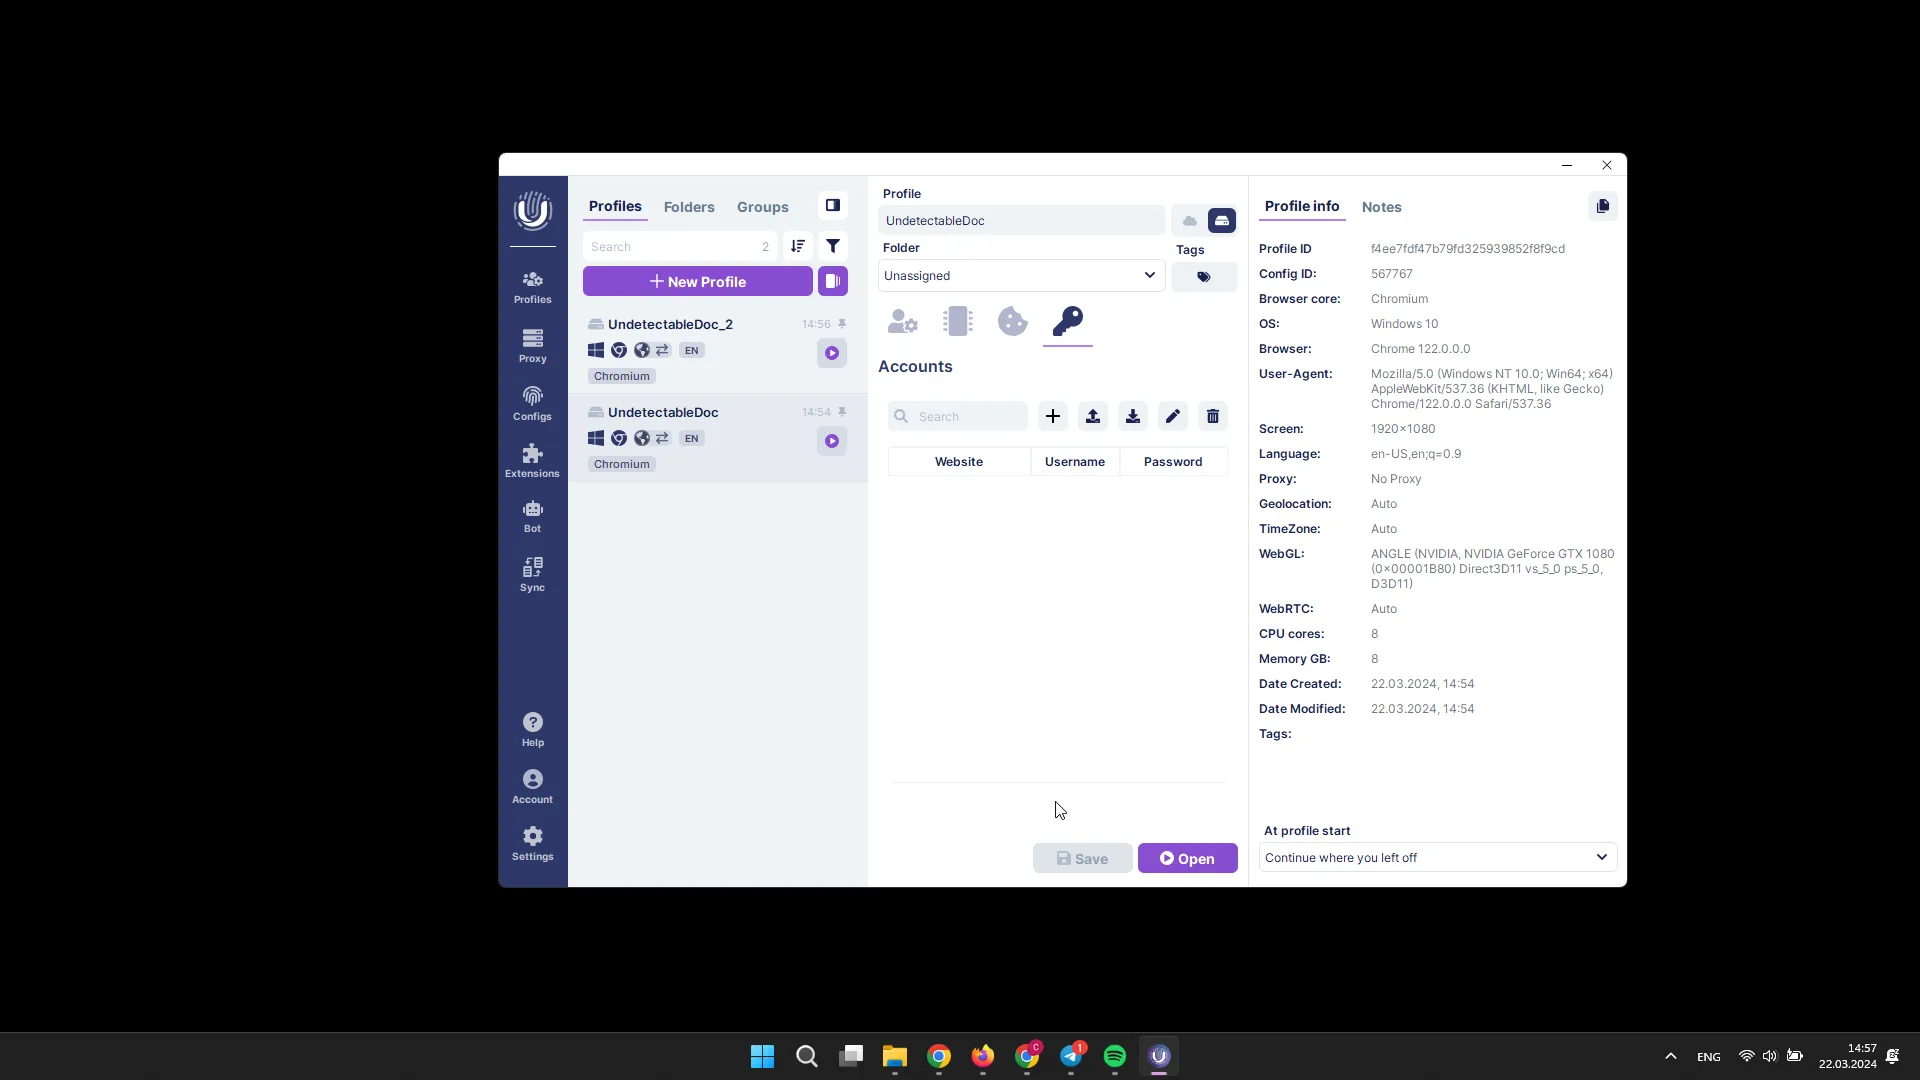The width and height of the screenshot is (1920, 1080).
Task: Open the Folder dropdown for profile
Action: click(x=1021, y=276)
